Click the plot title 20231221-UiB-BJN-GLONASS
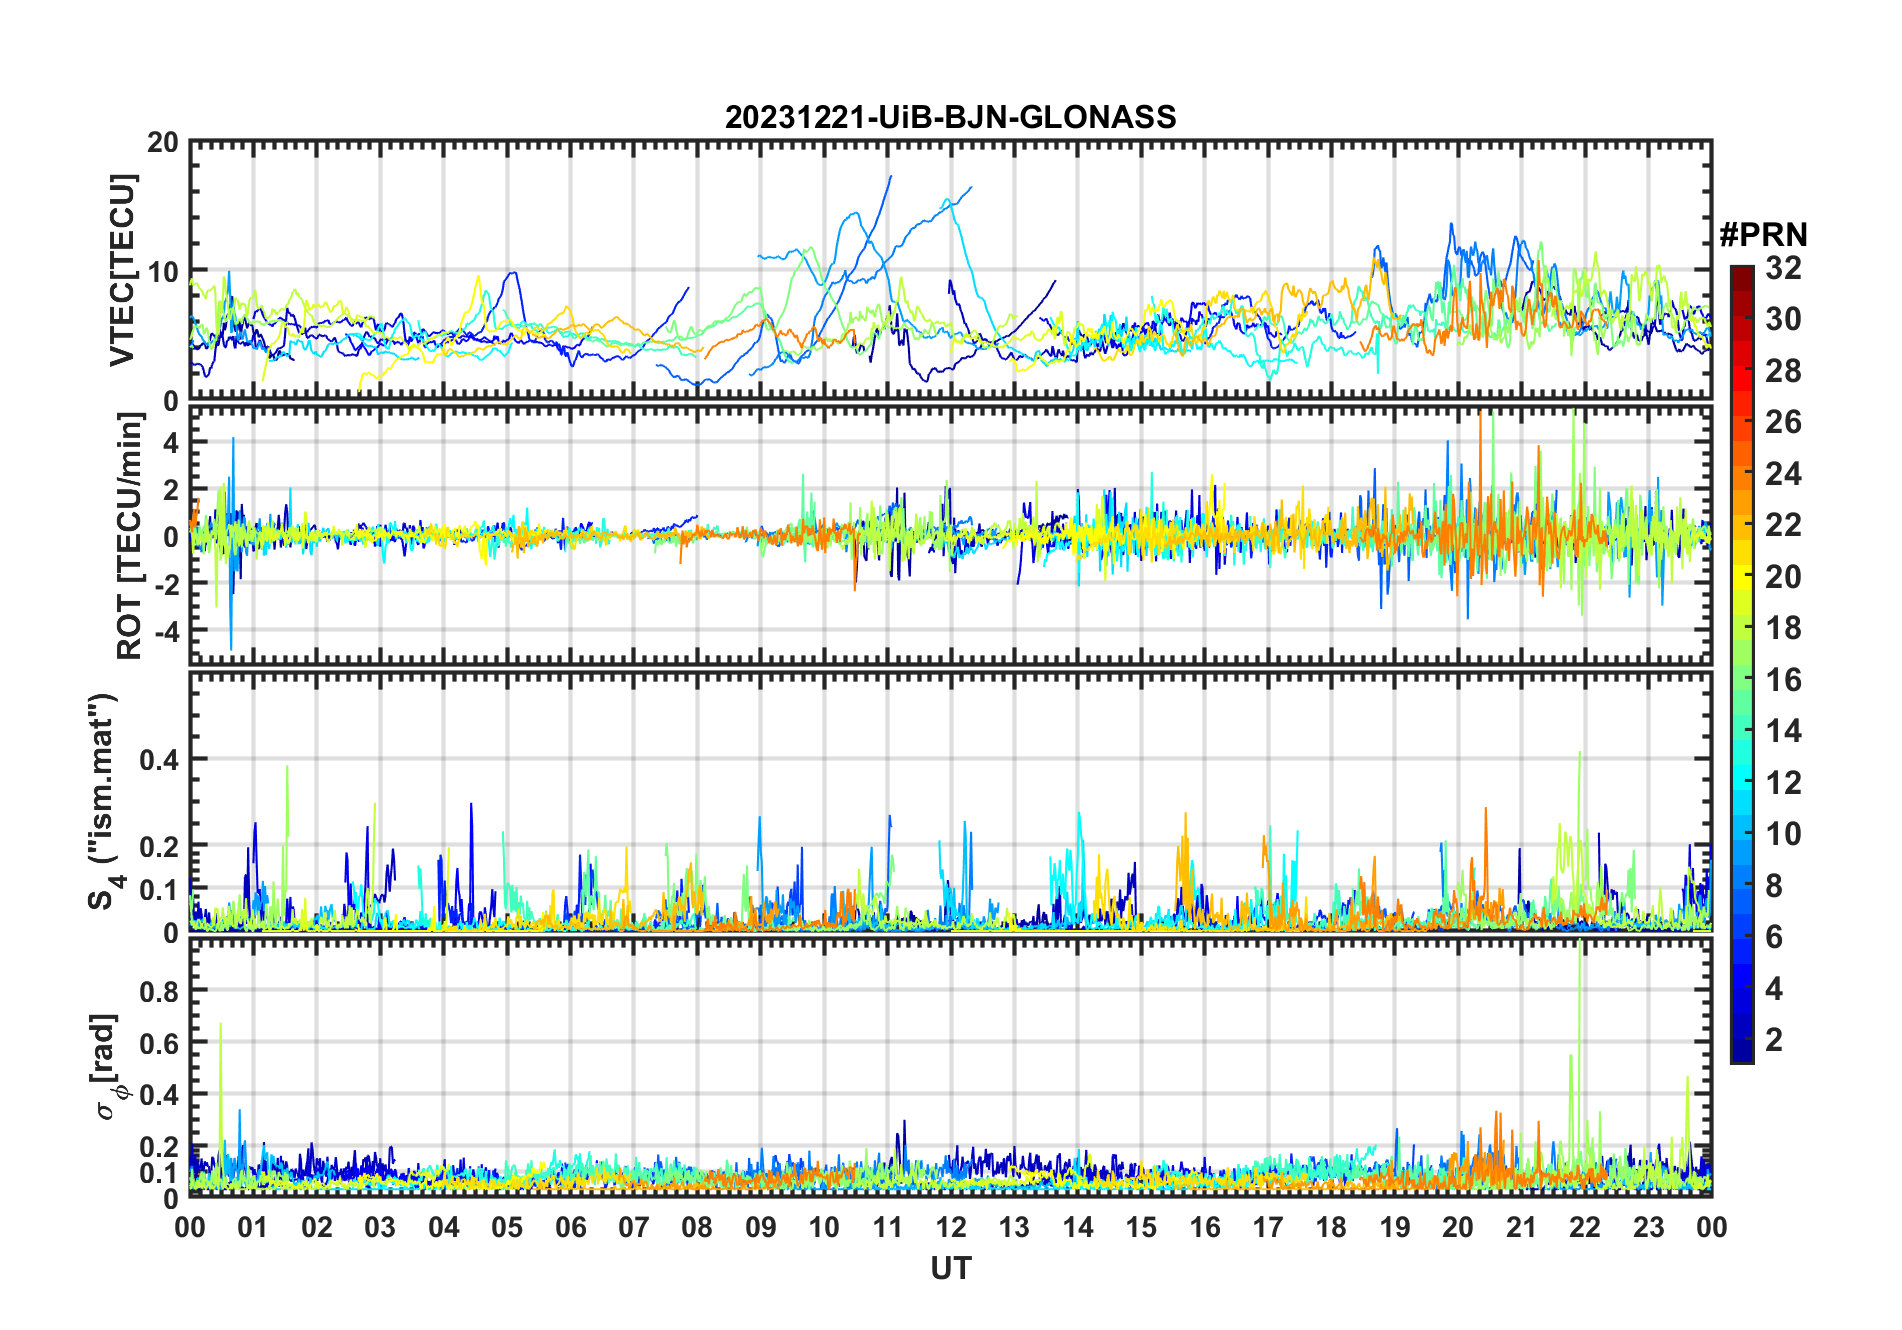Screen dimensions: 1902x1330 click(x=950, y=117)
